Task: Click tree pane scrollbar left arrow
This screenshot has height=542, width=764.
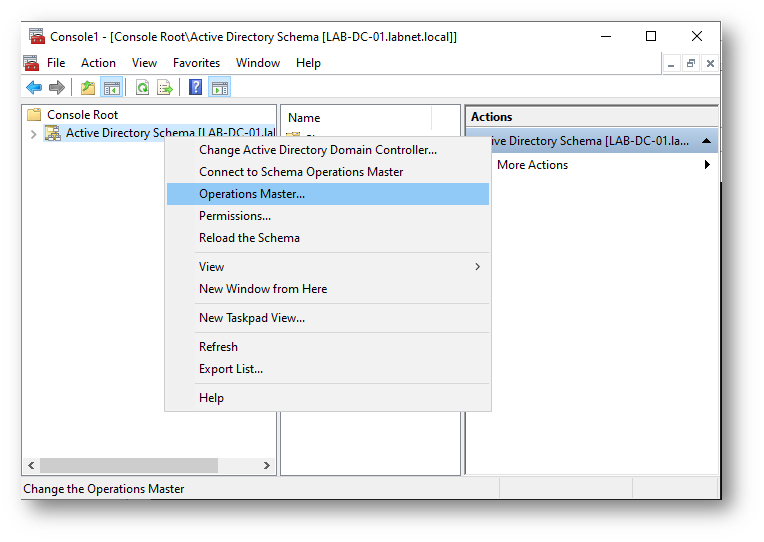Action: coord(31,465)
